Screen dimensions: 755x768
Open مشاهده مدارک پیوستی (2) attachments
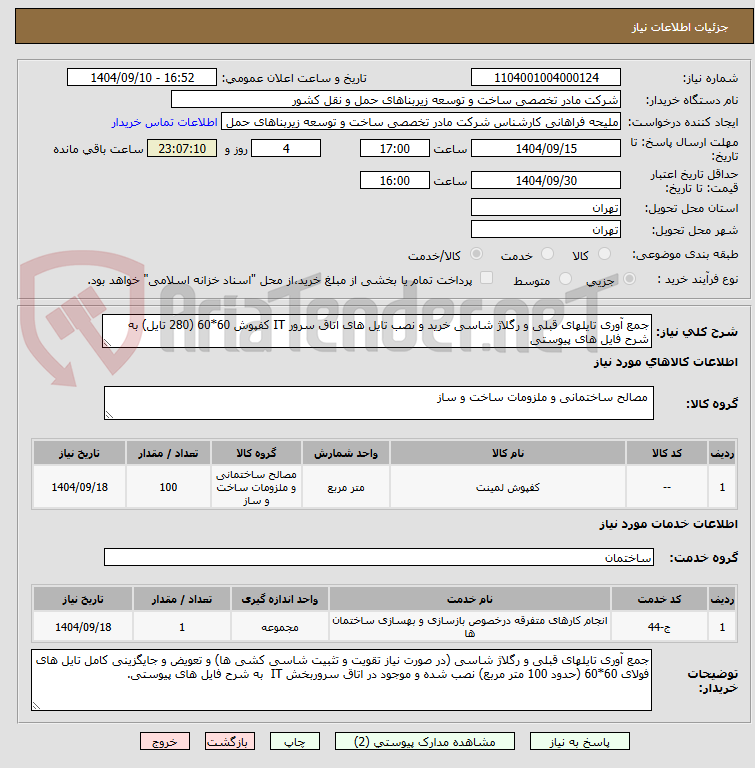tap(424, 742)
